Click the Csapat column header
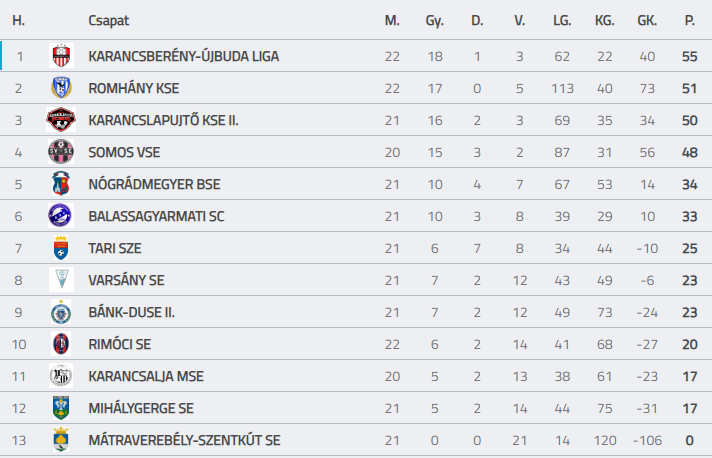Viewport: 712px width, 458px height. click(x=109, y=21)
